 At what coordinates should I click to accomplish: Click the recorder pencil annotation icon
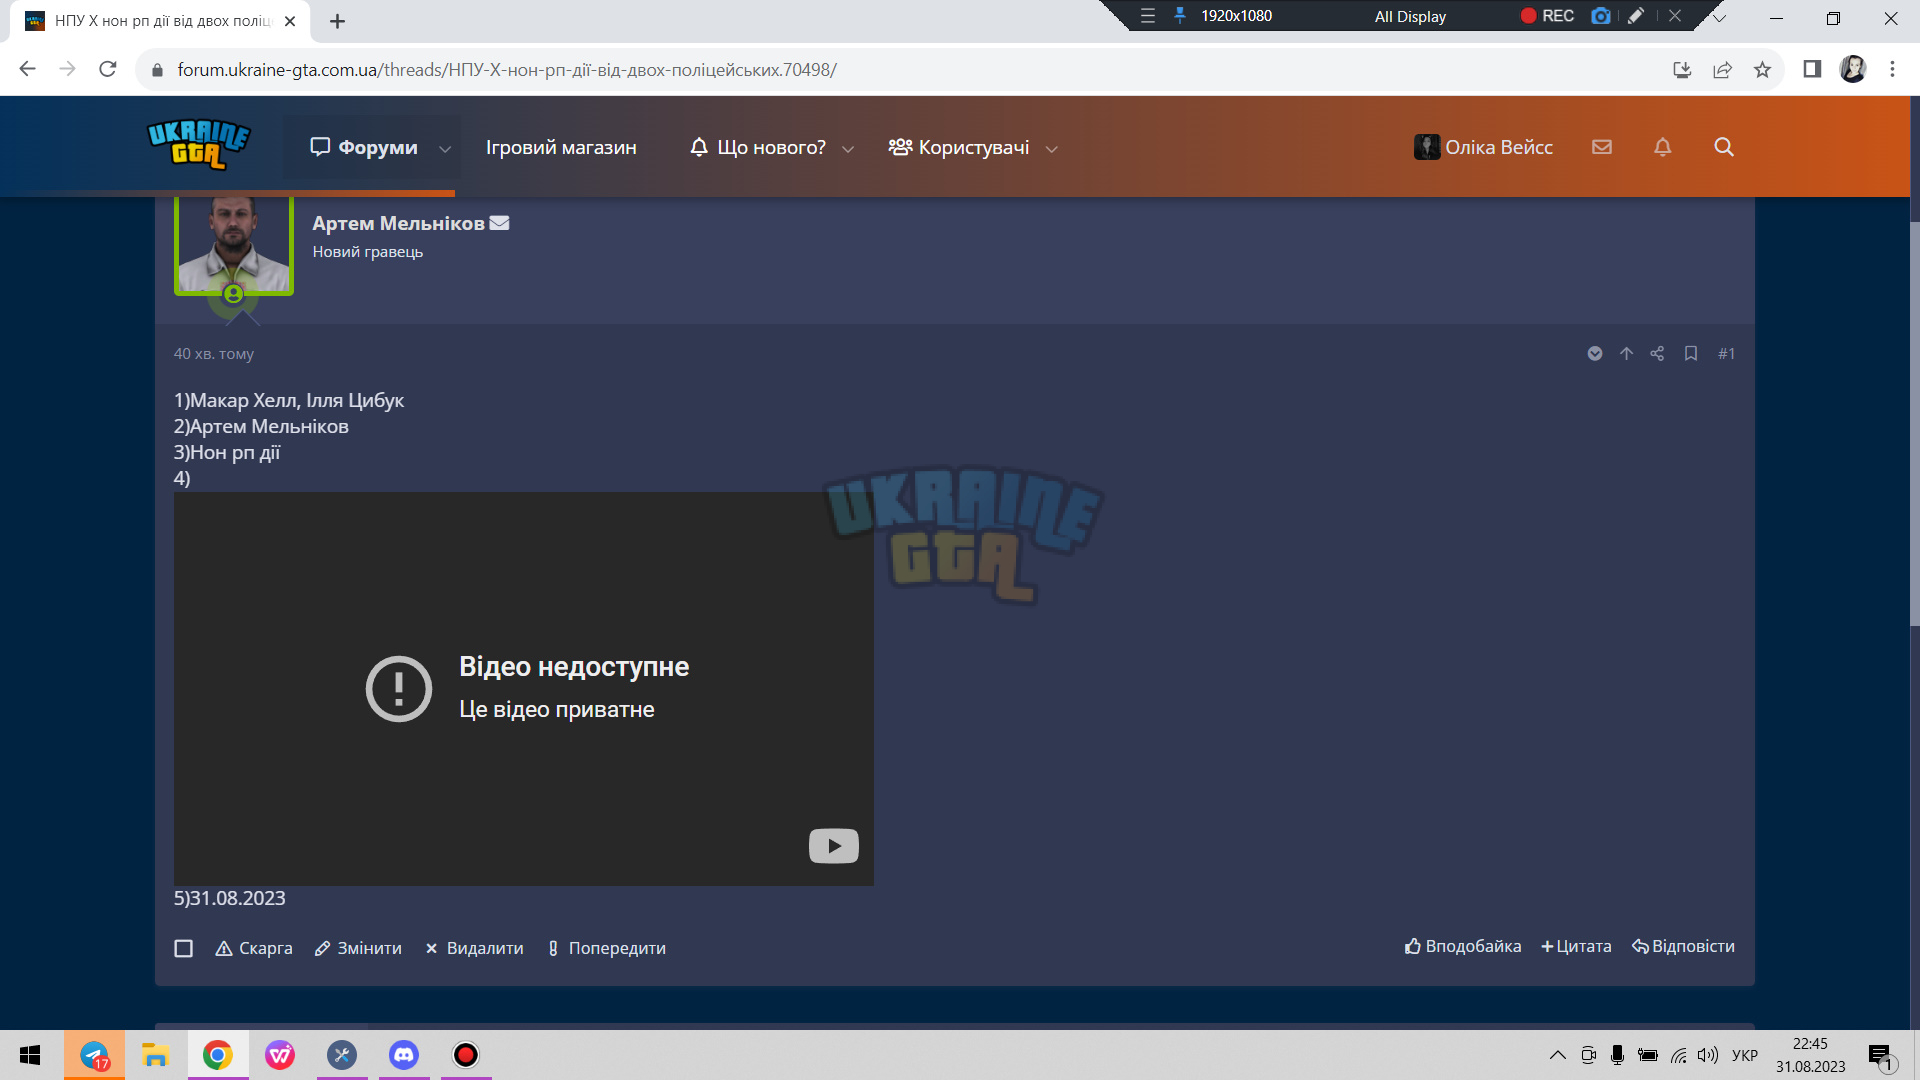(1636, 16)
